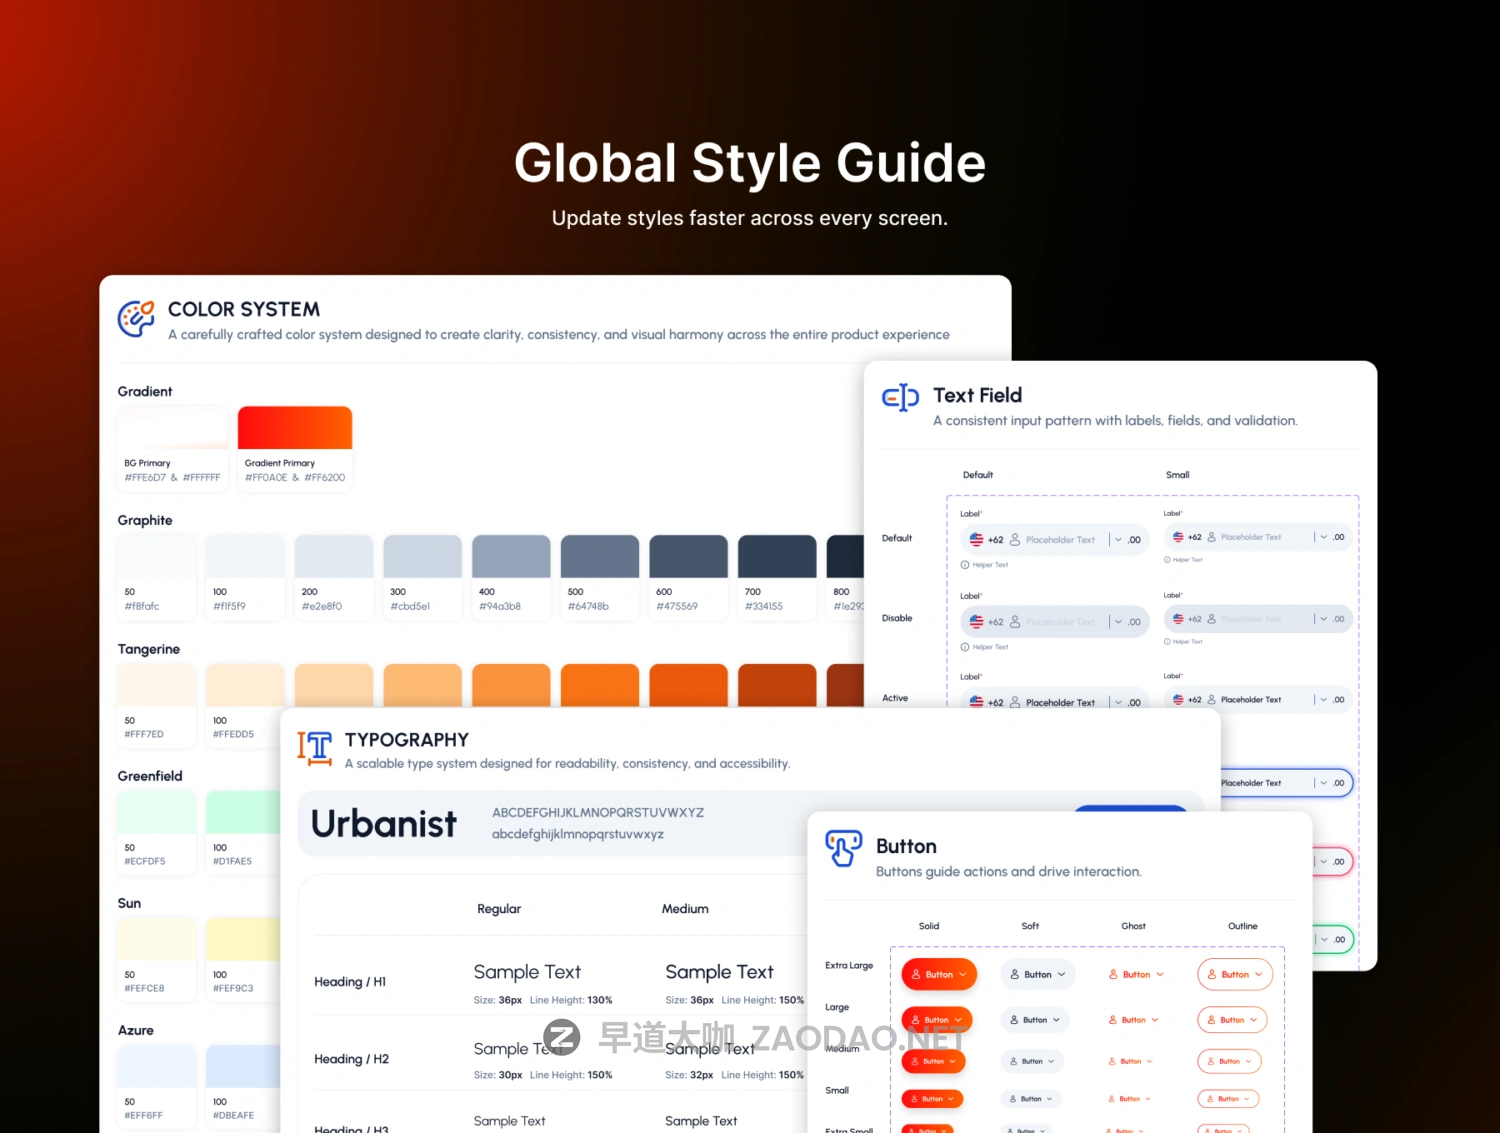Expand chevron on Extra Large Outline button
1500x1133 pixels.
tap(1259, 974)
